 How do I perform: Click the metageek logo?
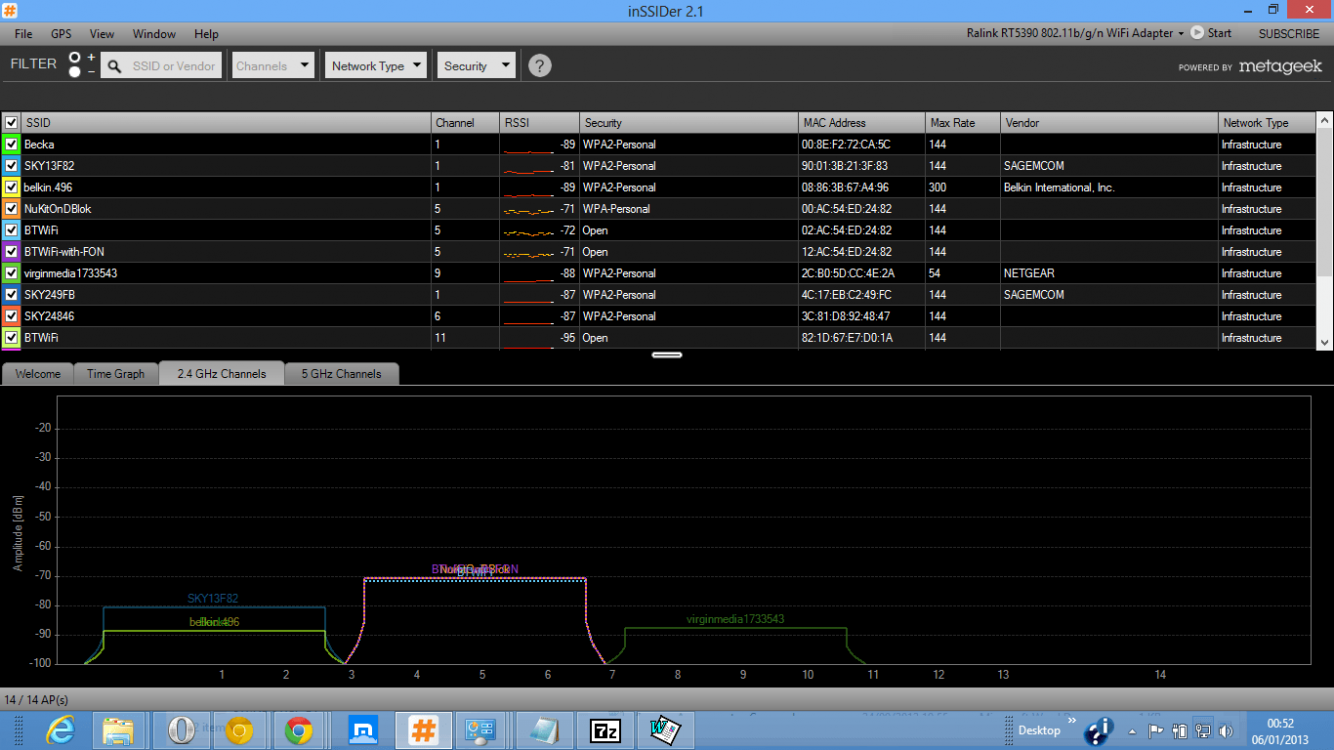[x=1280, y=67]
